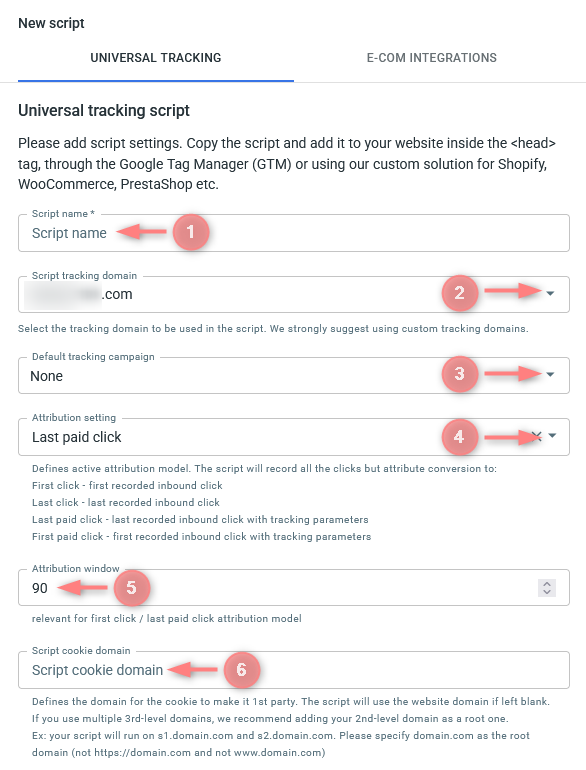The height and width of the screenshot is (770, 586).
Task: Click the red number 4 marker badge
Action: 459,436
